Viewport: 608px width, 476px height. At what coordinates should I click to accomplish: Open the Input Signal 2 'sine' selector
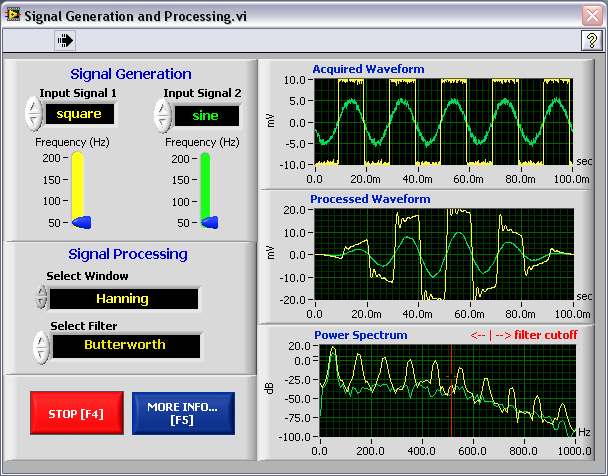click(x=207, y=115)
